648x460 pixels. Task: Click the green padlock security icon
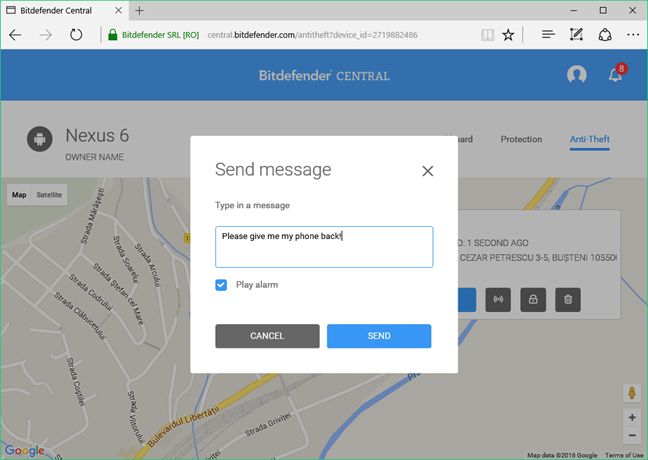coord(112,35)
